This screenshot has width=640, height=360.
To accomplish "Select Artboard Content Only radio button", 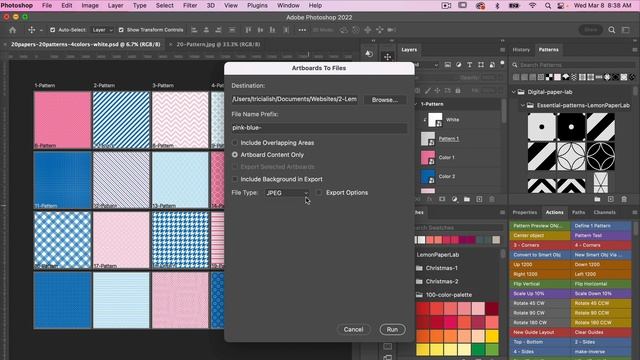I will click(x=235, y=155).
